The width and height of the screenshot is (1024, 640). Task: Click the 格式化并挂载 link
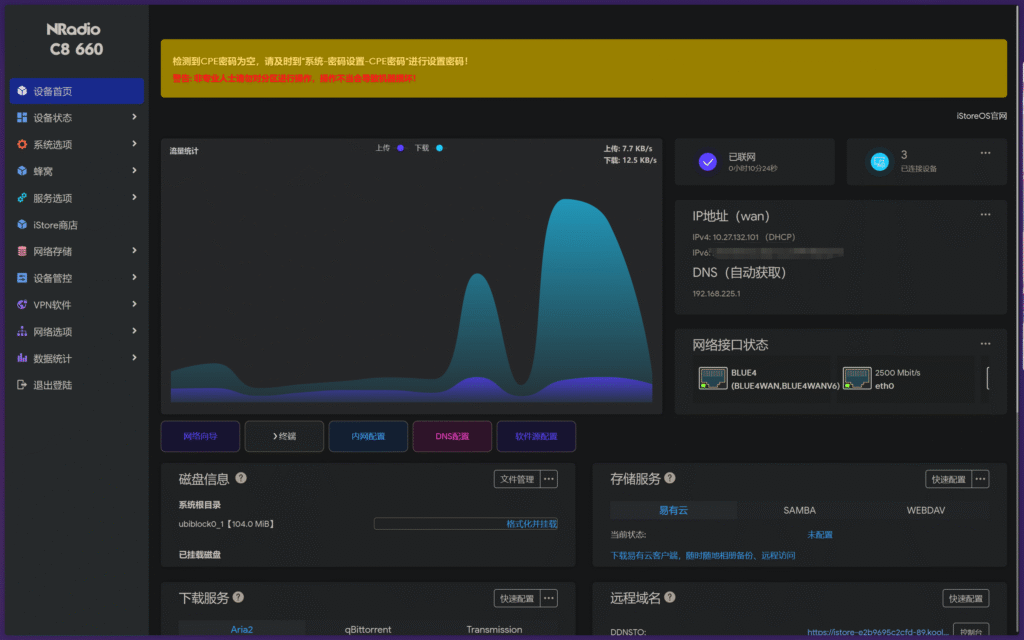tap(531, 524)
